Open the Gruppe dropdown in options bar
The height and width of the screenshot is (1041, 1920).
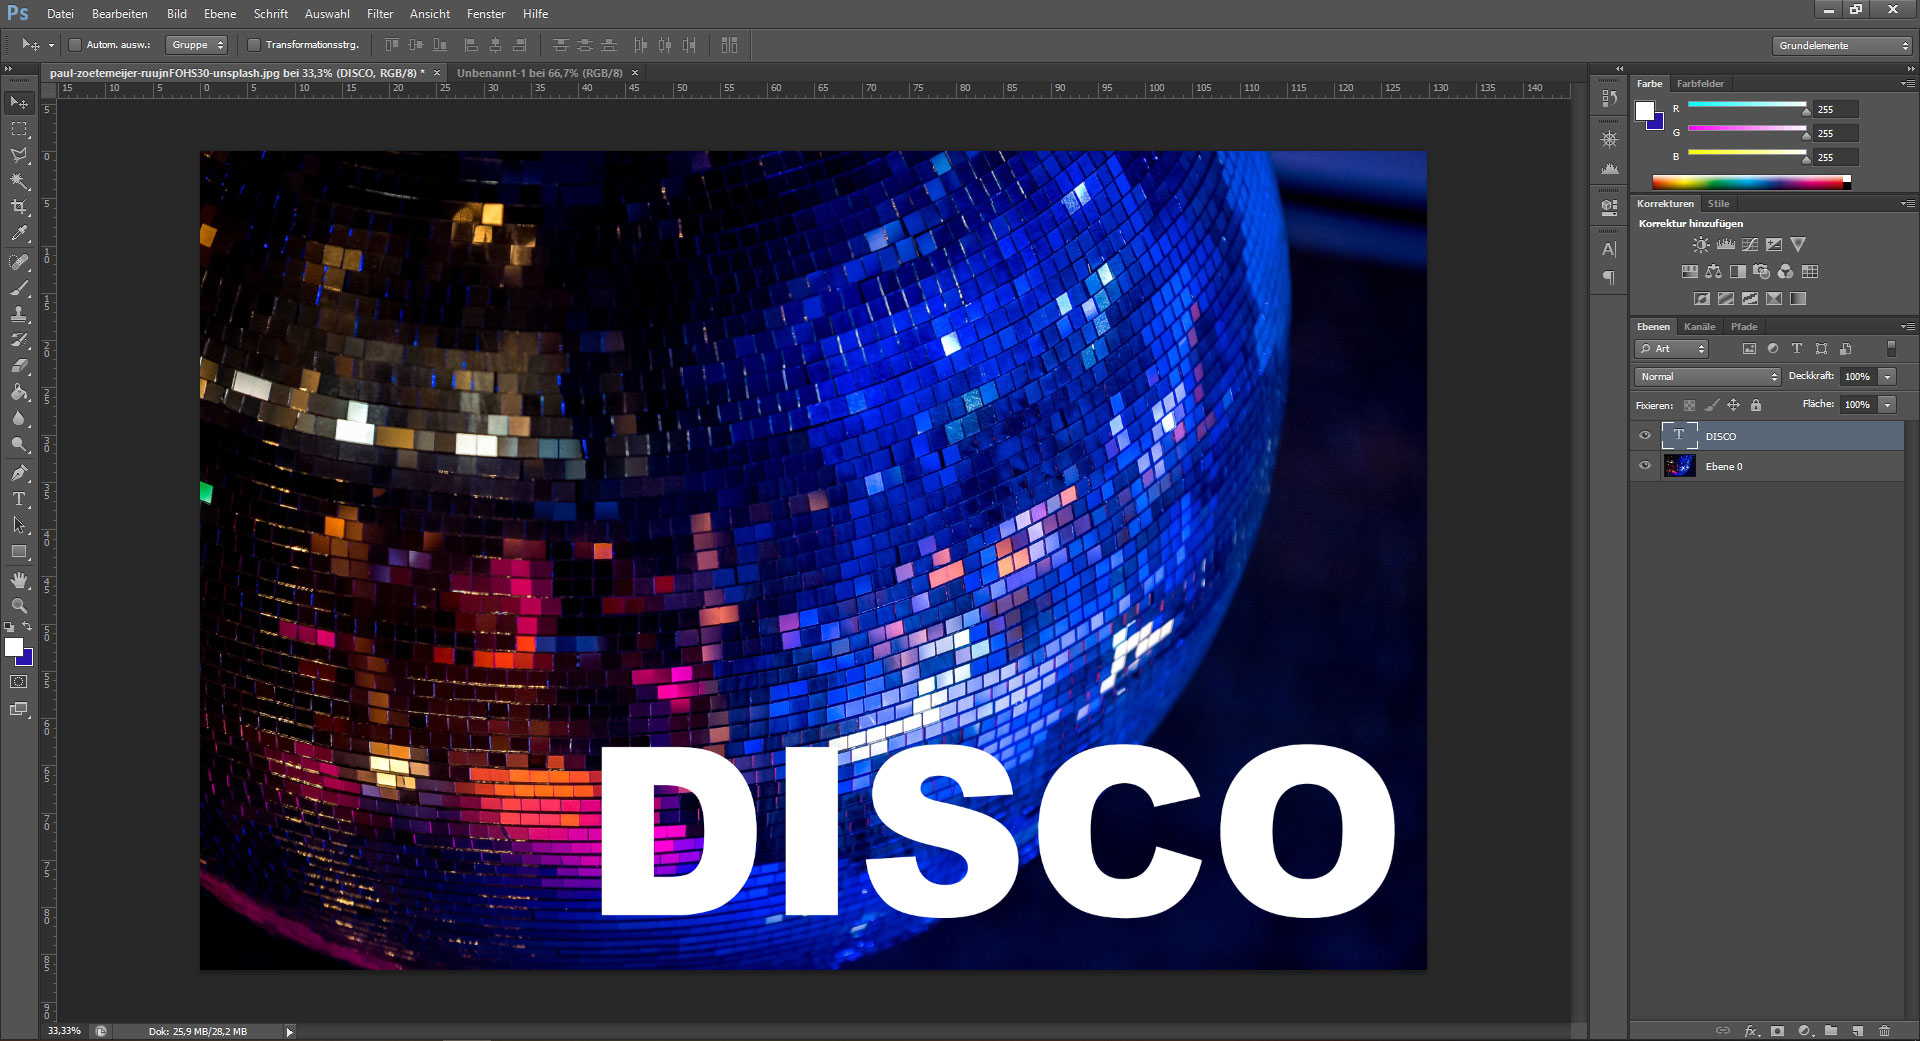[x=197, y=45]
